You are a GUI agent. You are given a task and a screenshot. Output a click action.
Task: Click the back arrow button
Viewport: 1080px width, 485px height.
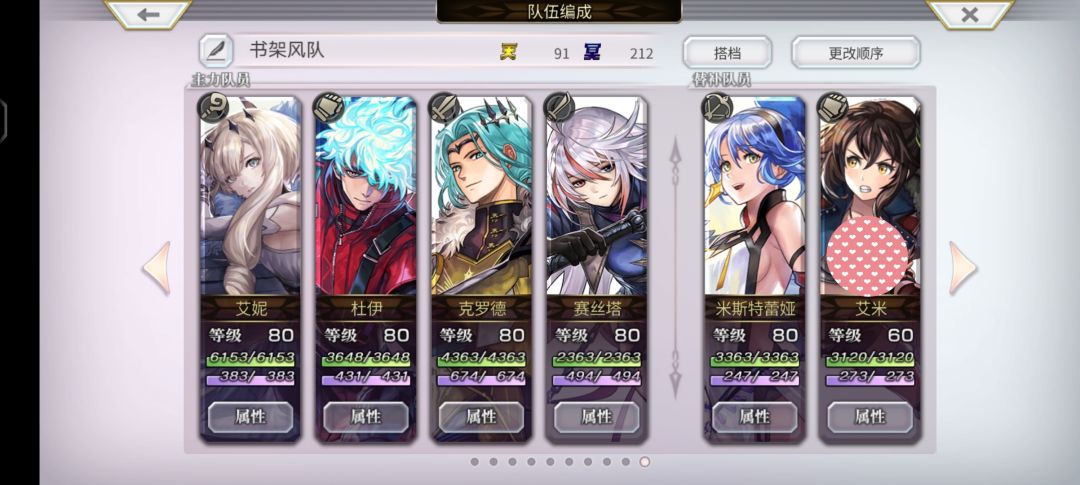pyautogui.click(x=148, y=14)
